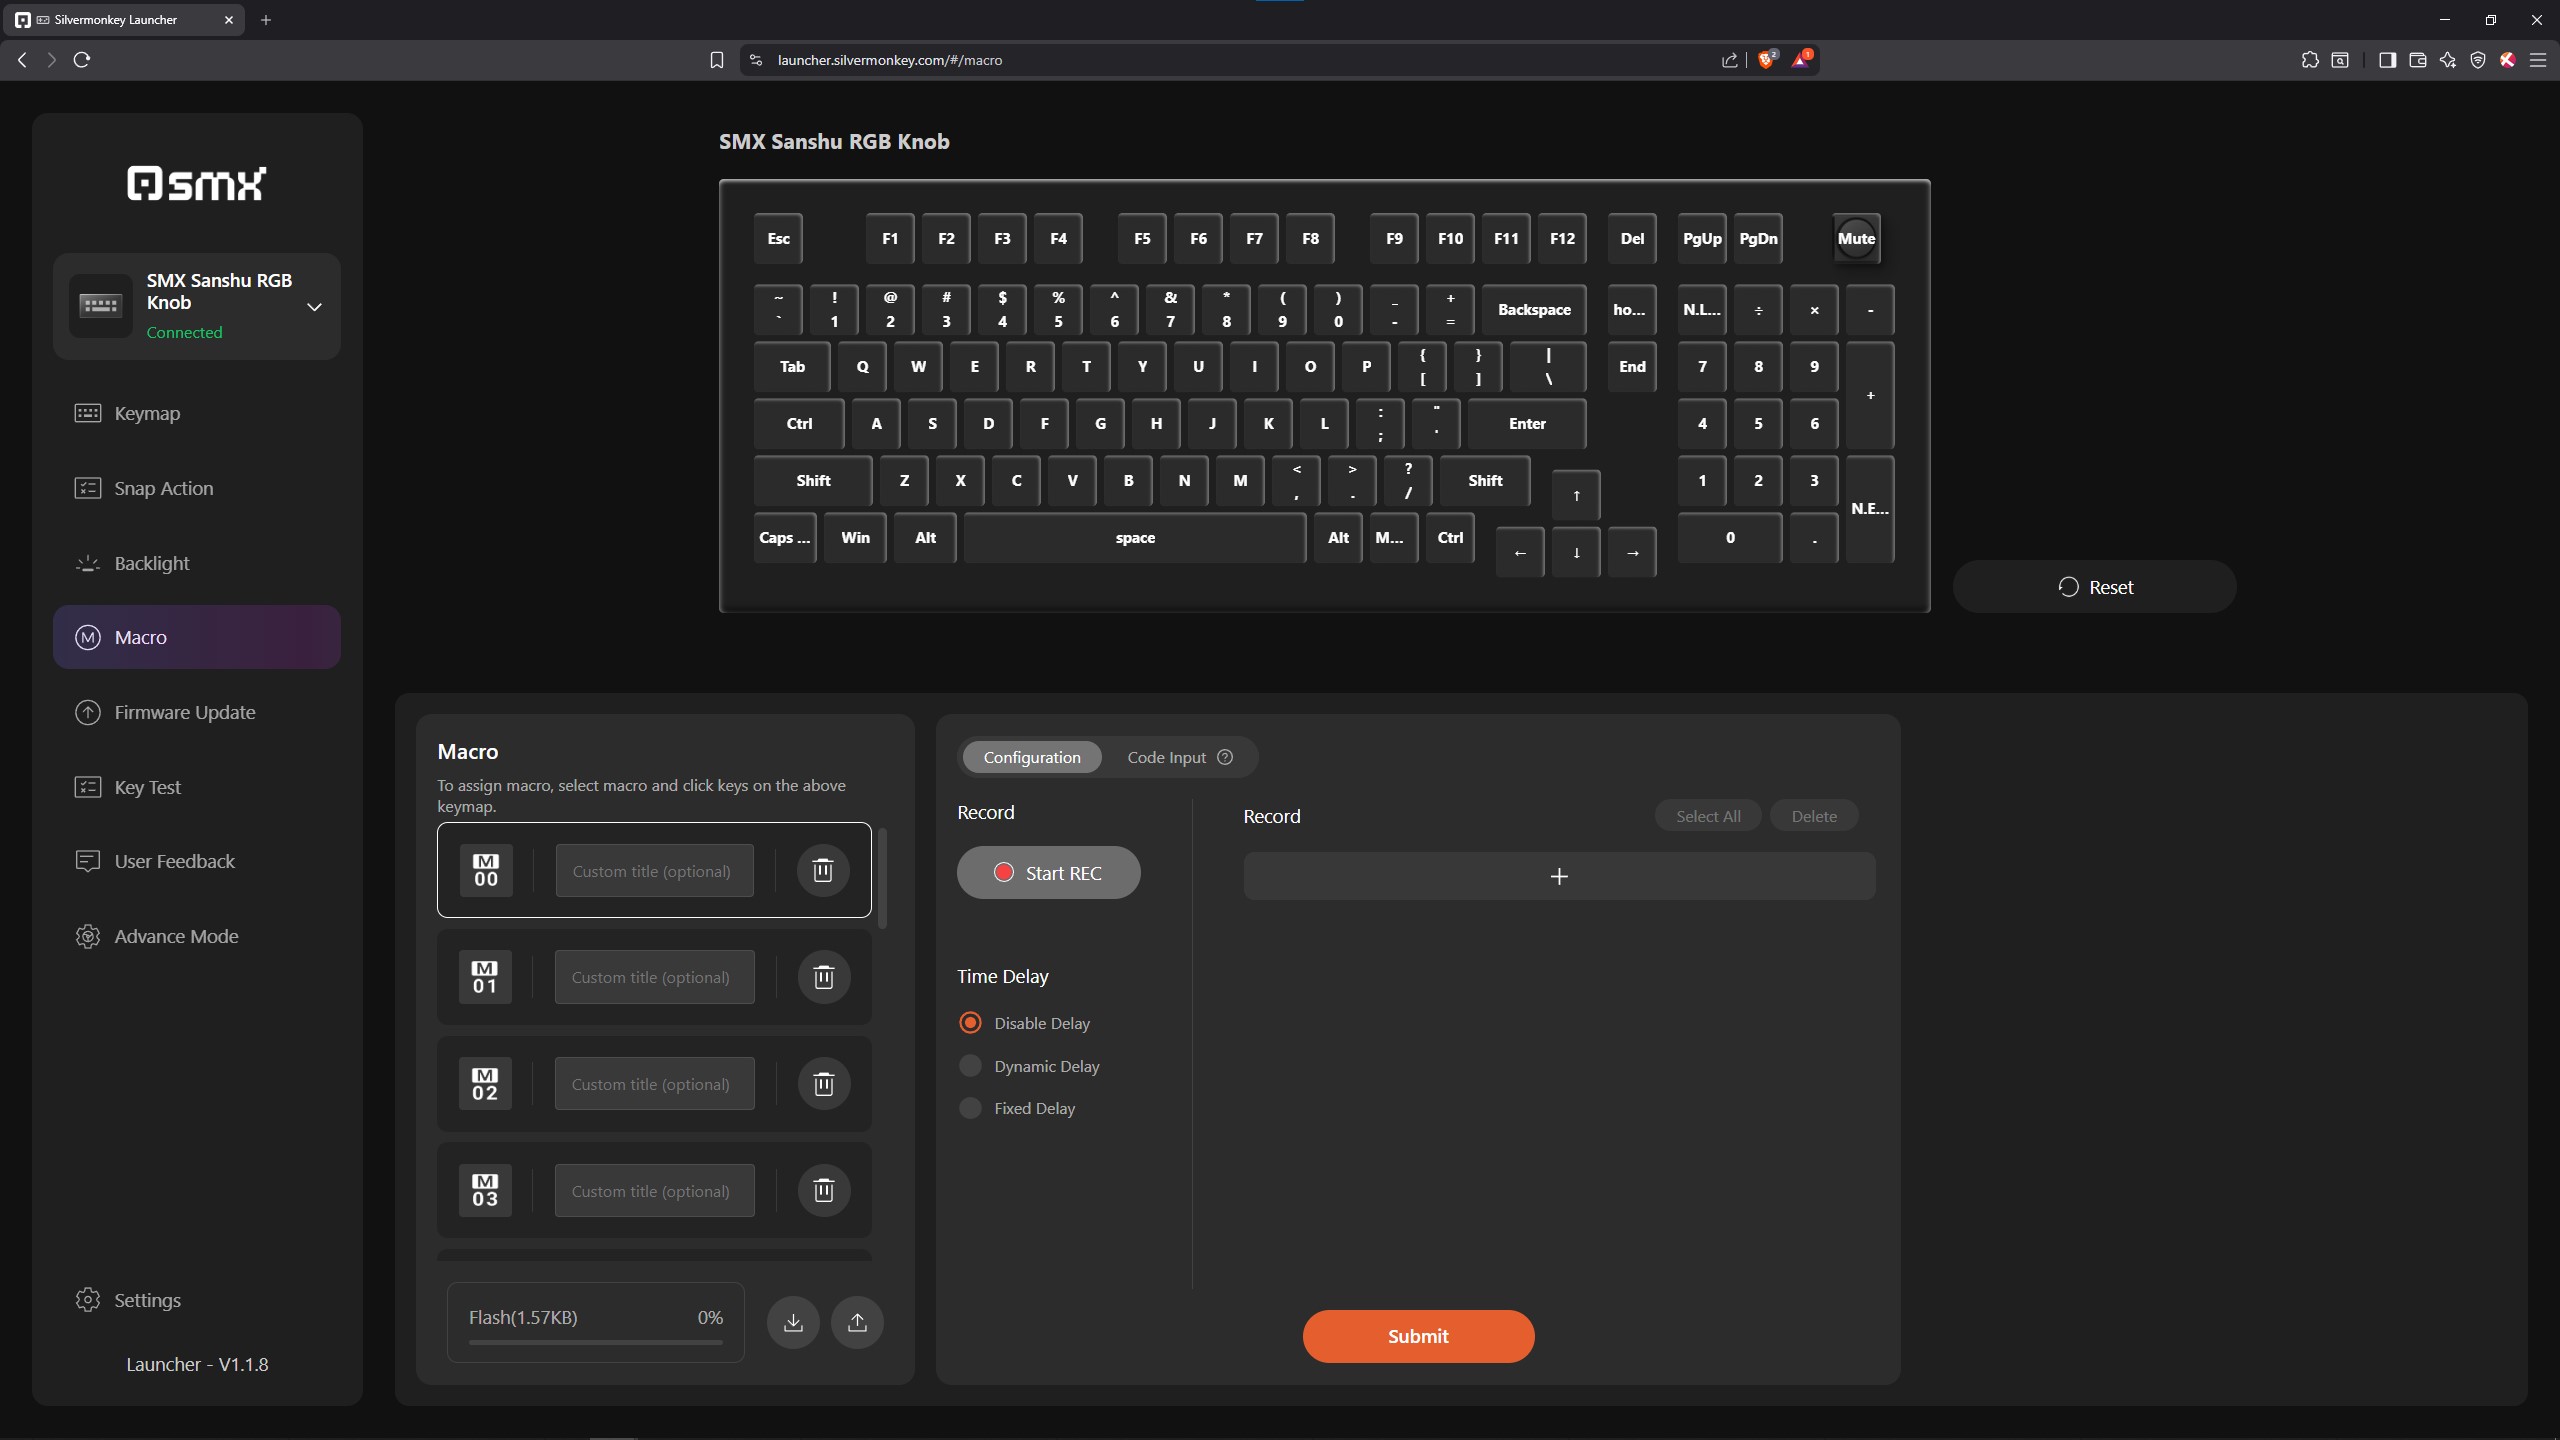
Task: Open browser application menu hamburger
Action: click(x=2537, y=60)
